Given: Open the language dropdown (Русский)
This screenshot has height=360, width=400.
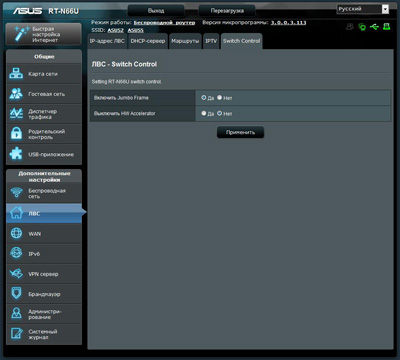Looking at the screenshot, I should (363, 9).
